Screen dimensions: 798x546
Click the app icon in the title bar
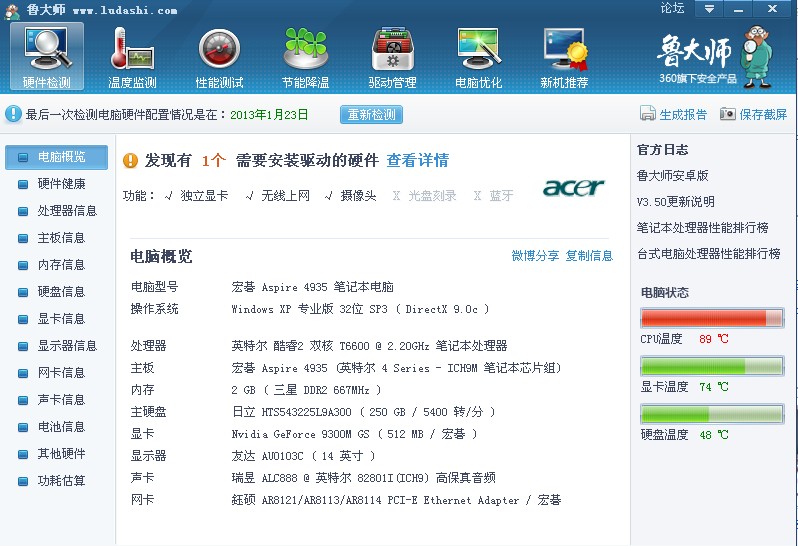coord(12,11)
